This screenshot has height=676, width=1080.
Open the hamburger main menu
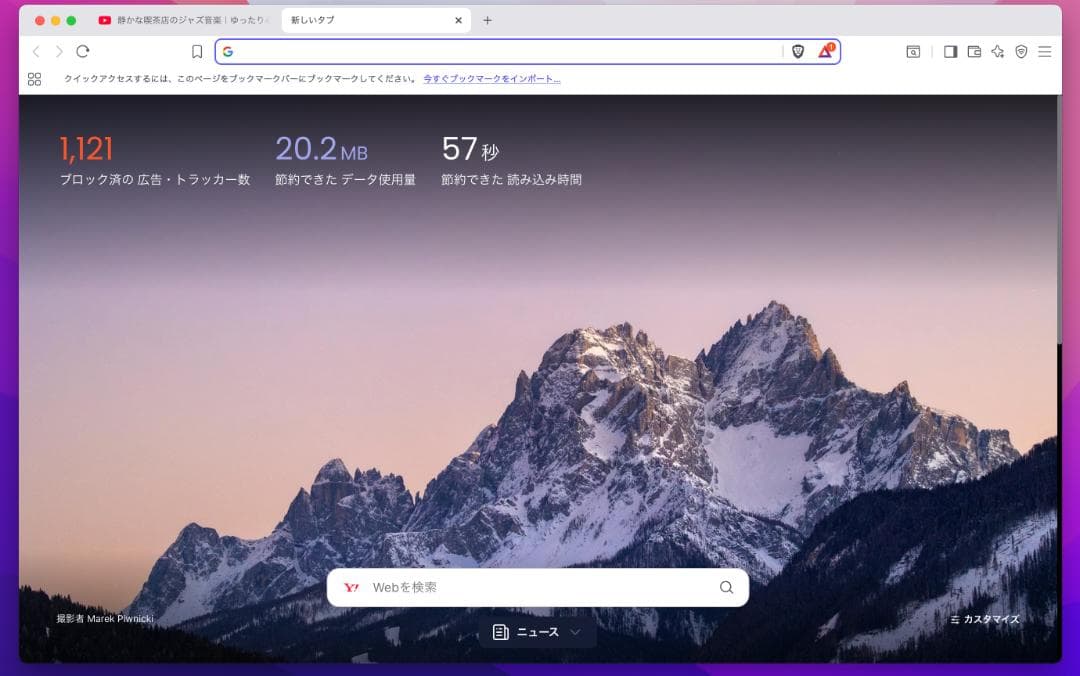pos(1045,52)
